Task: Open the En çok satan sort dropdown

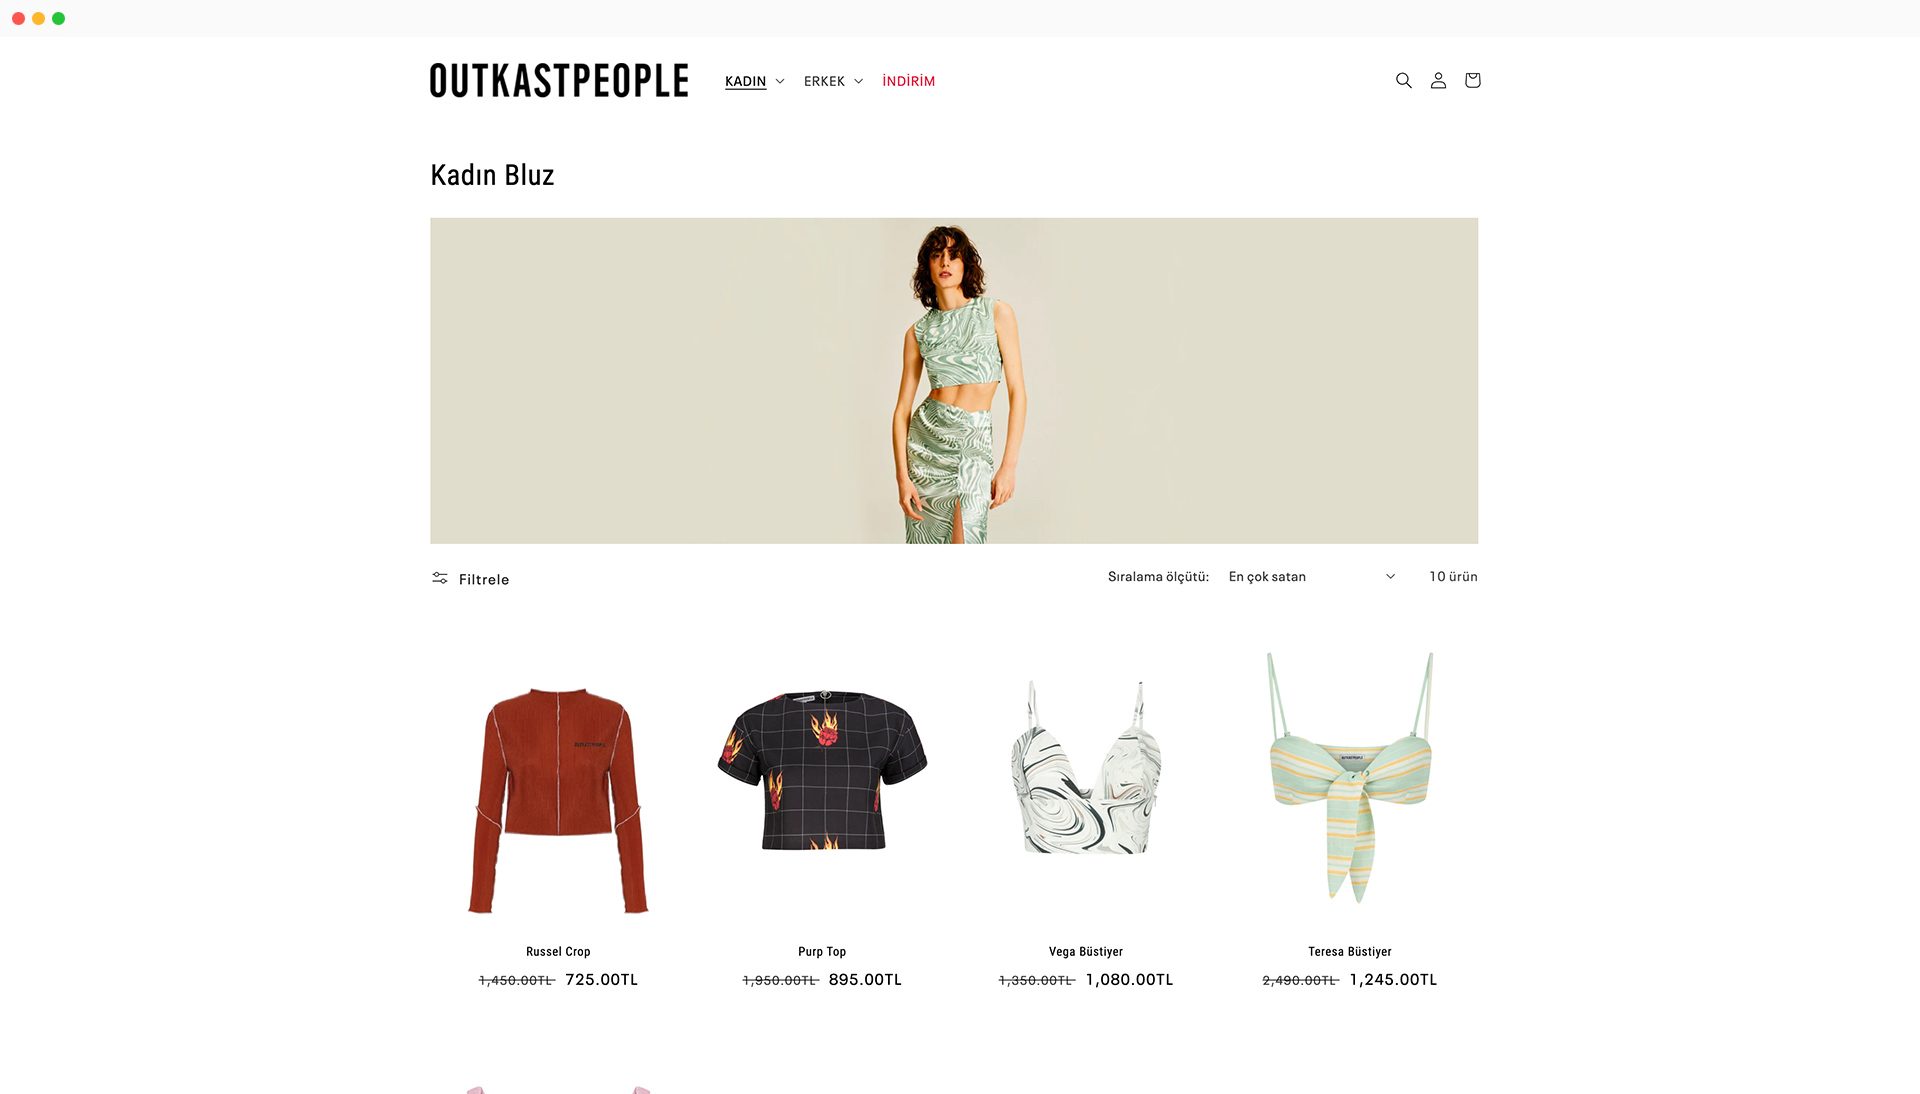Action: [x=1311, y=577]
